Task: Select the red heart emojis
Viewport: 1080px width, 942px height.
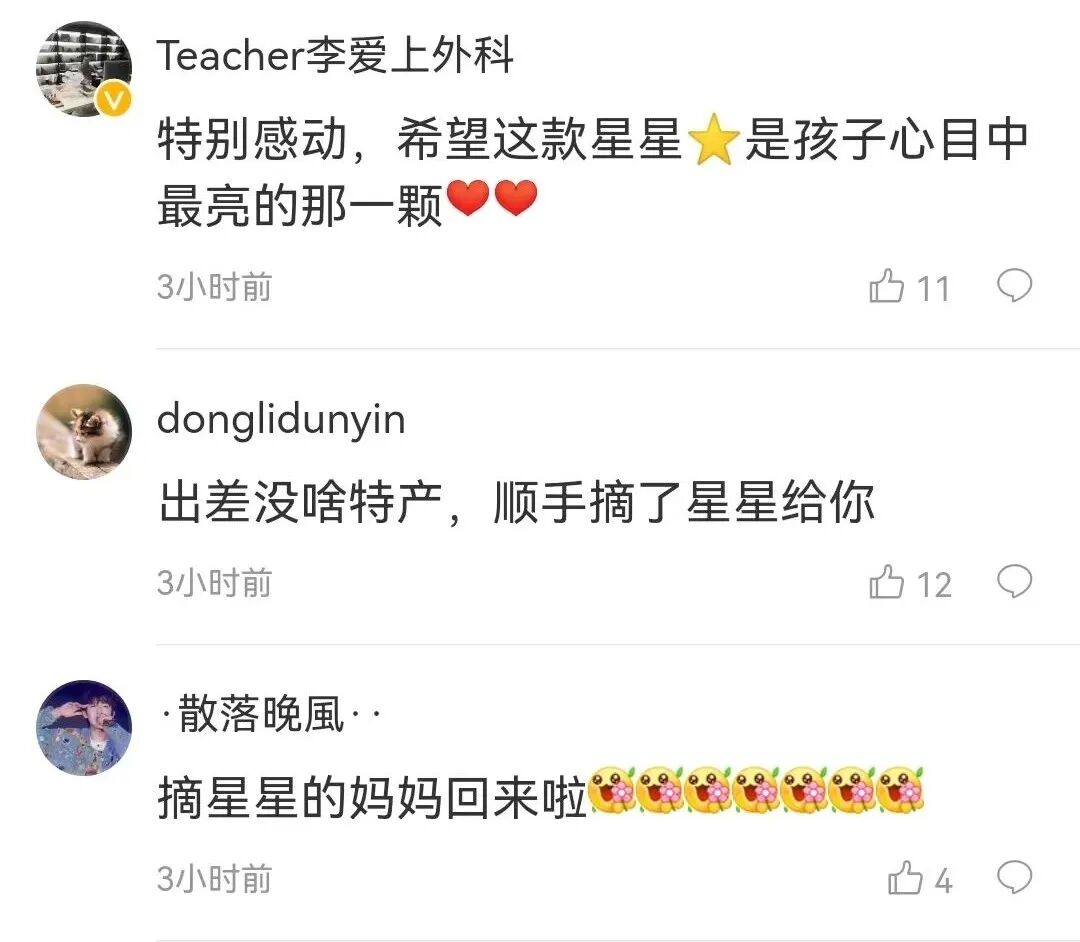Action: coord(492,199)
